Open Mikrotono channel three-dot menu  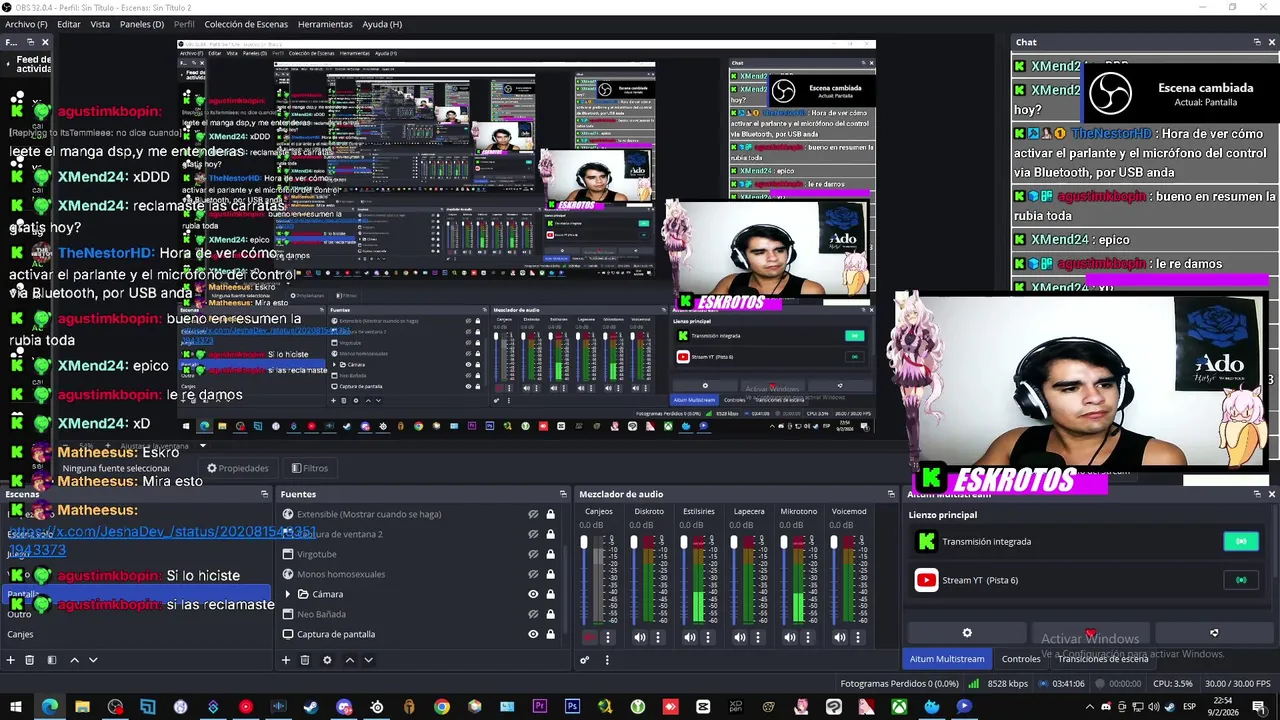pos(807,637)
